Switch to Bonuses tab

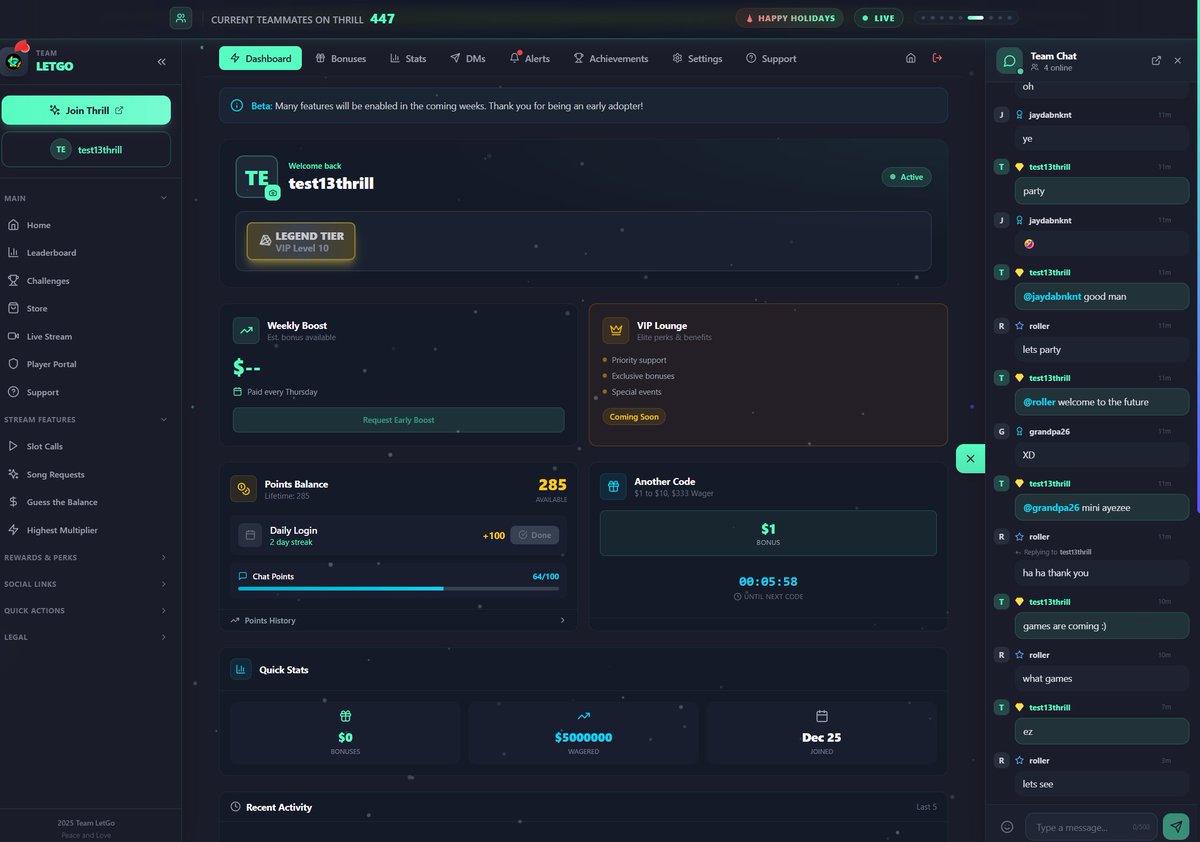[341, 58]
